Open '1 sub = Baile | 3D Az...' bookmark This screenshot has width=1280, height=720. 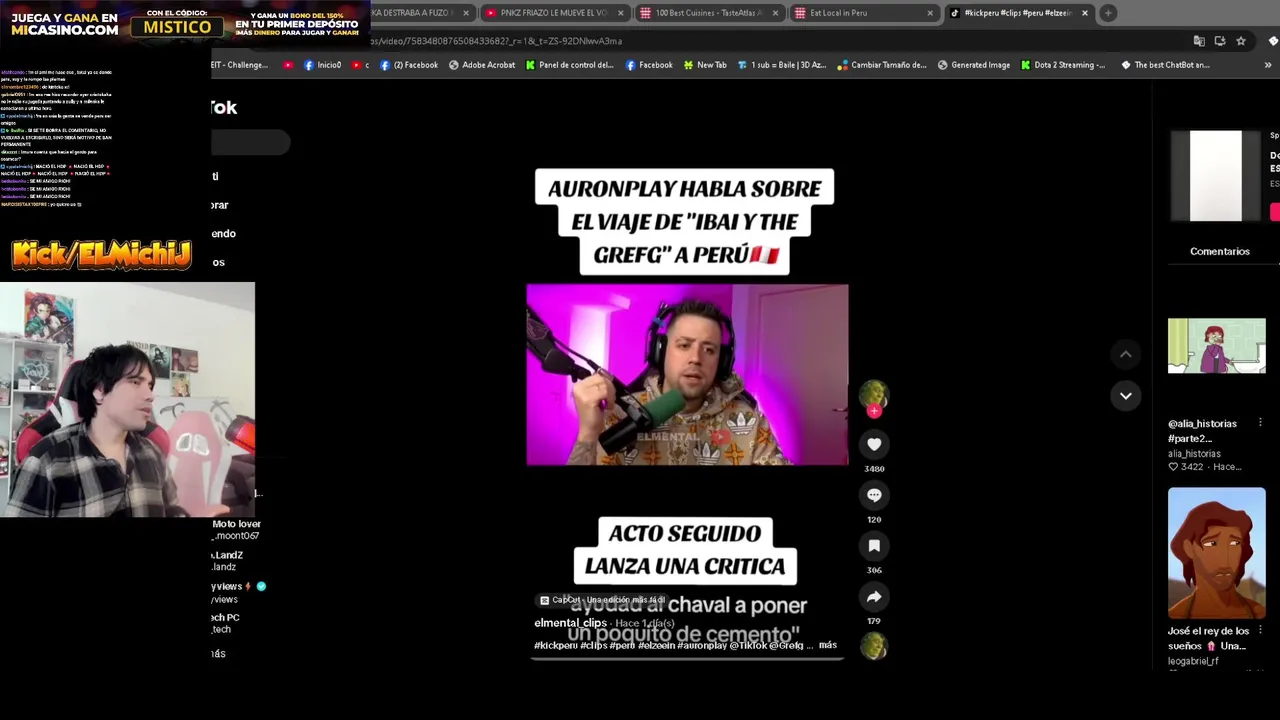[x=781, y=65]
